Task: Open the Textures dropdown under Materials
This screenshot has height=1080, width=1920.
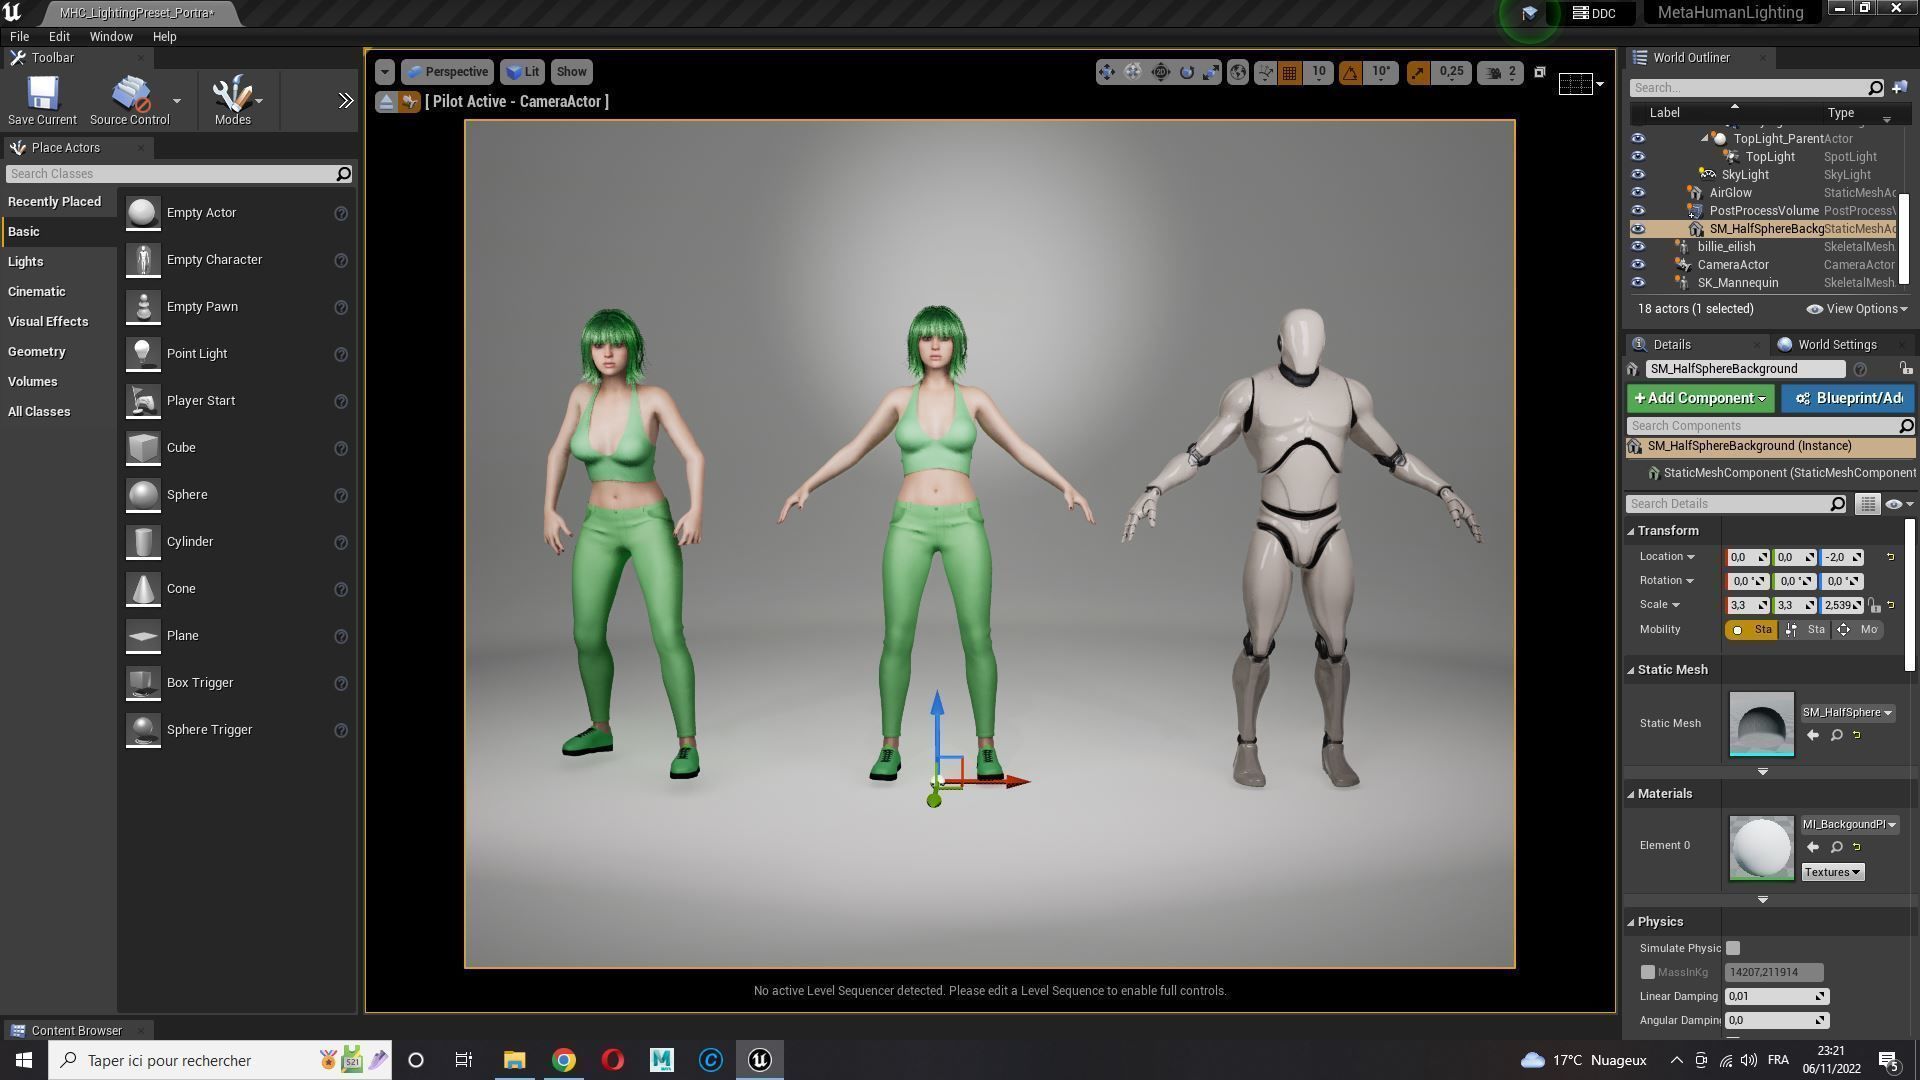Action: pos(1832,872)
